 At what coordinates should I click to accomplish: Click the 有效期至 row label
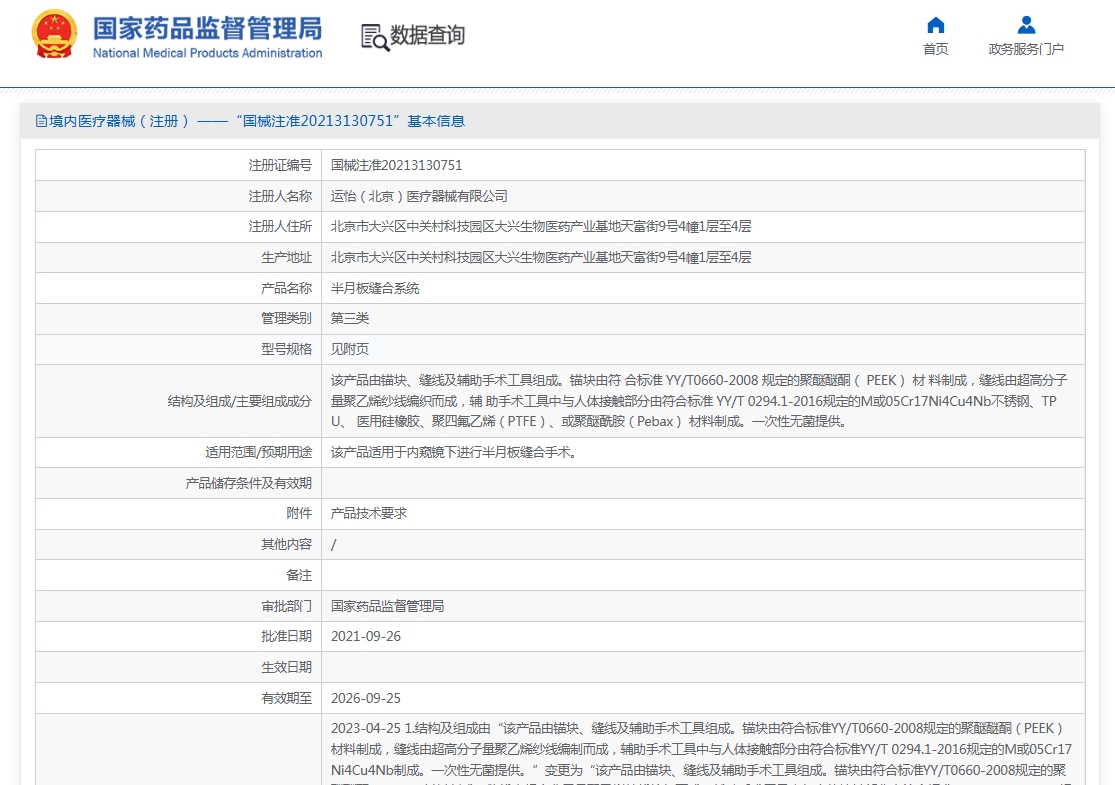click(287, 698)
